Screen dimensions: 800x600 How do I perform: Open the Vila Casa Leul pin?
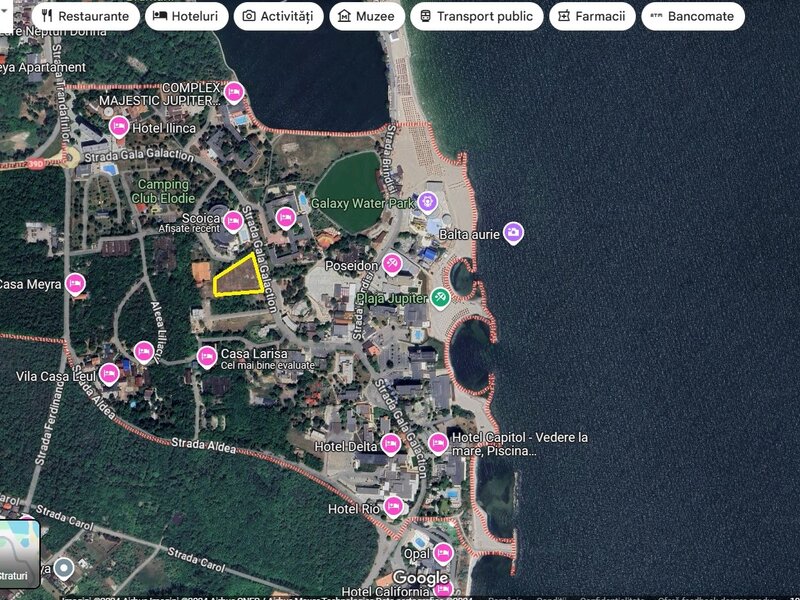[x=109, y=375]
